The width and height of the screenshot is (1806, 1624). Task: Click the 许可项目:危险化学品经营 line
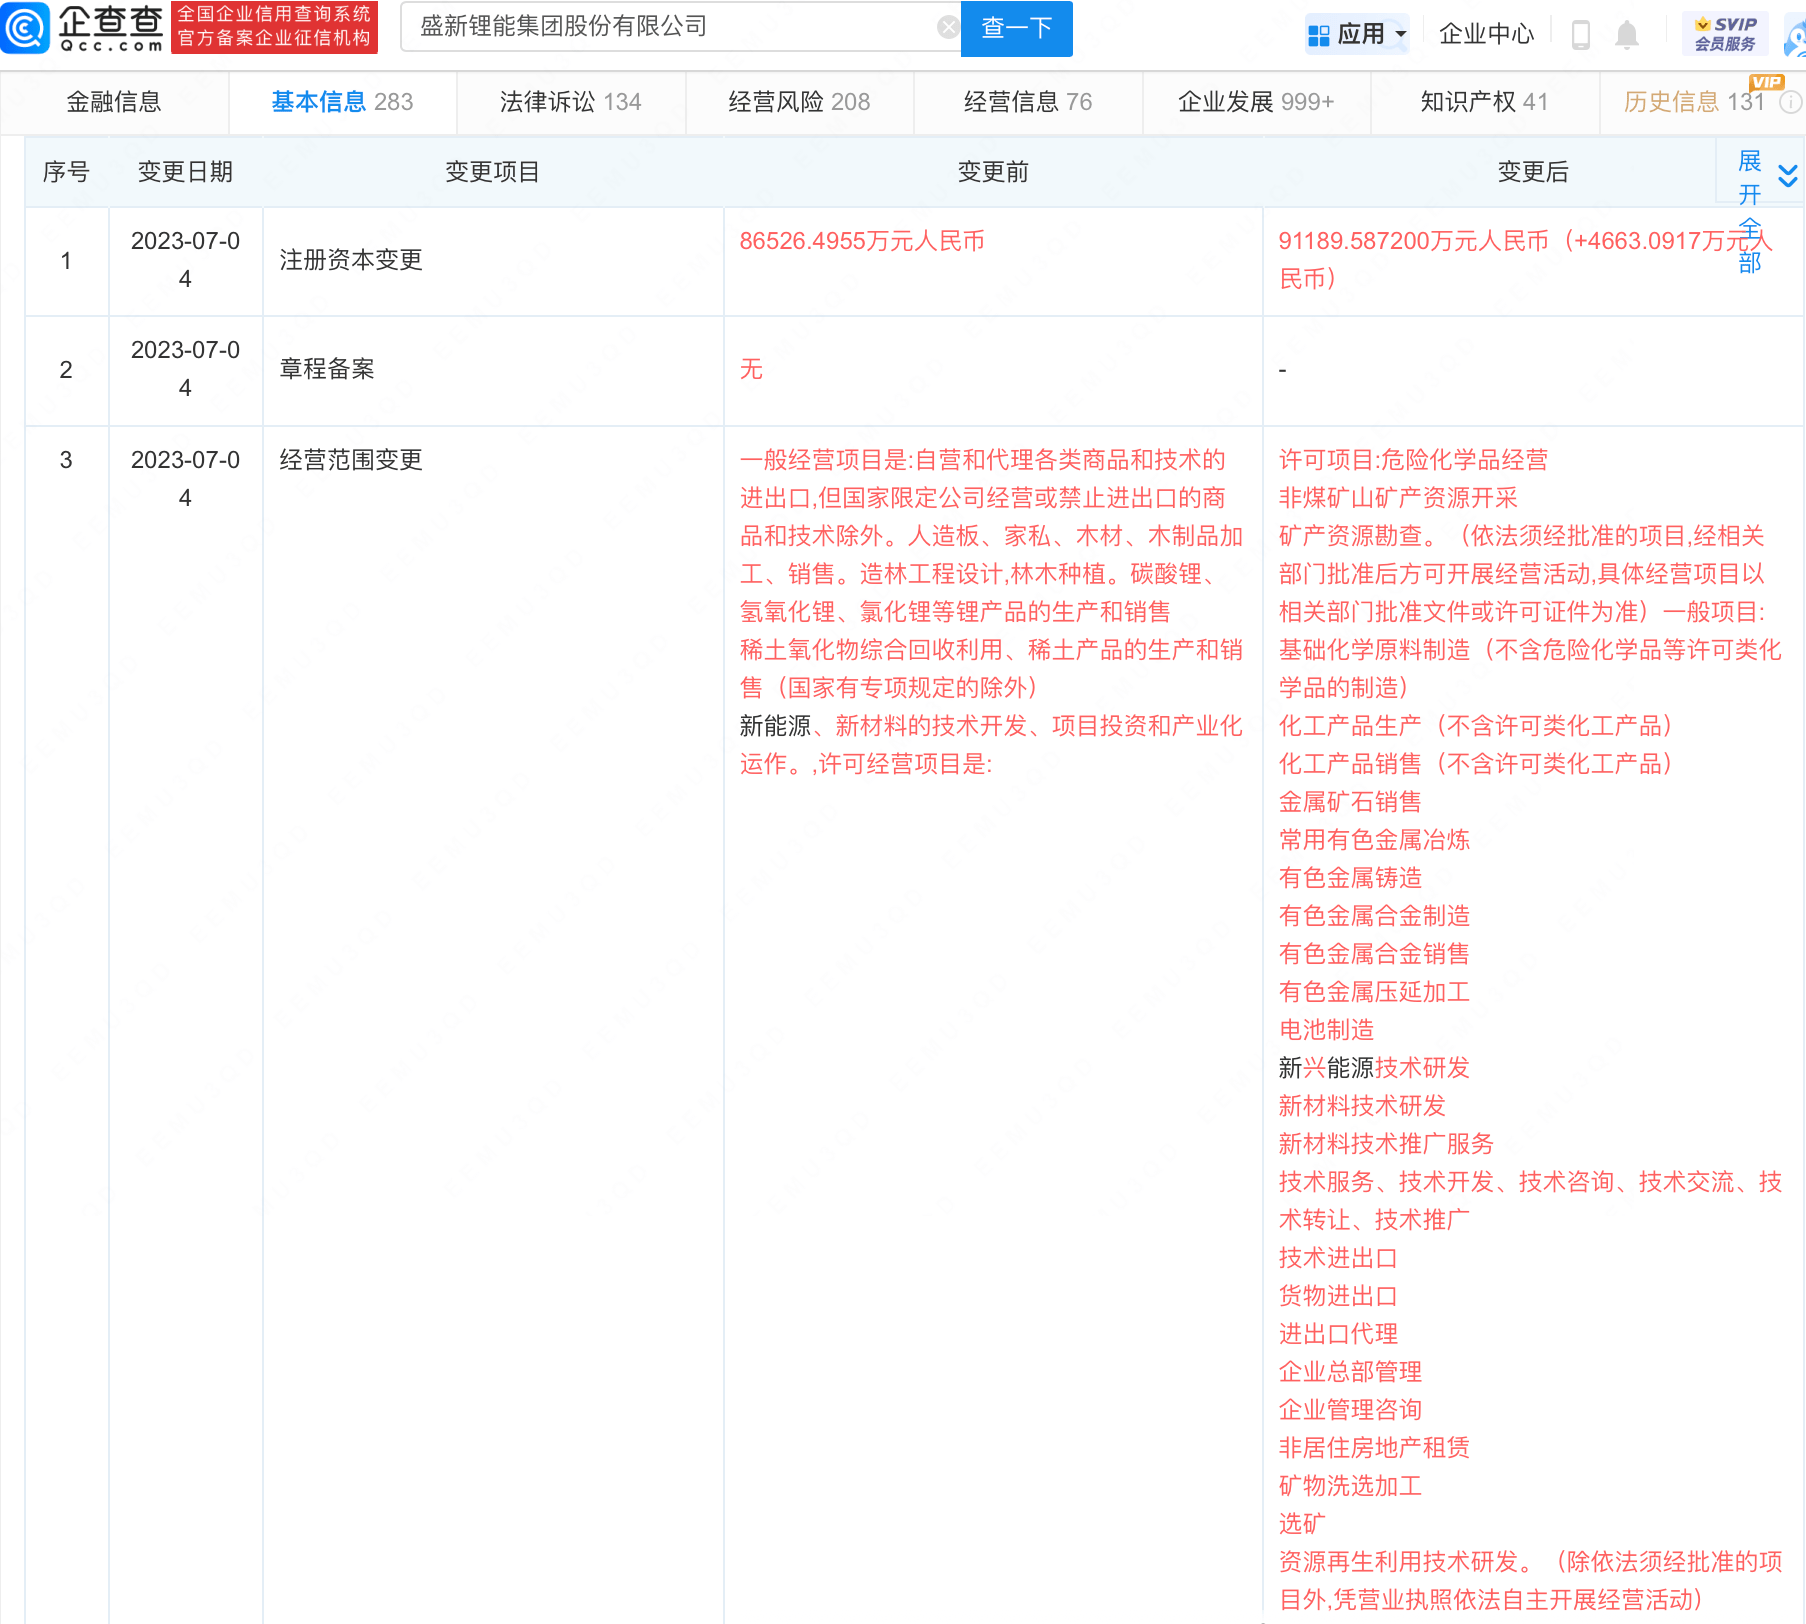[1413, 460]
